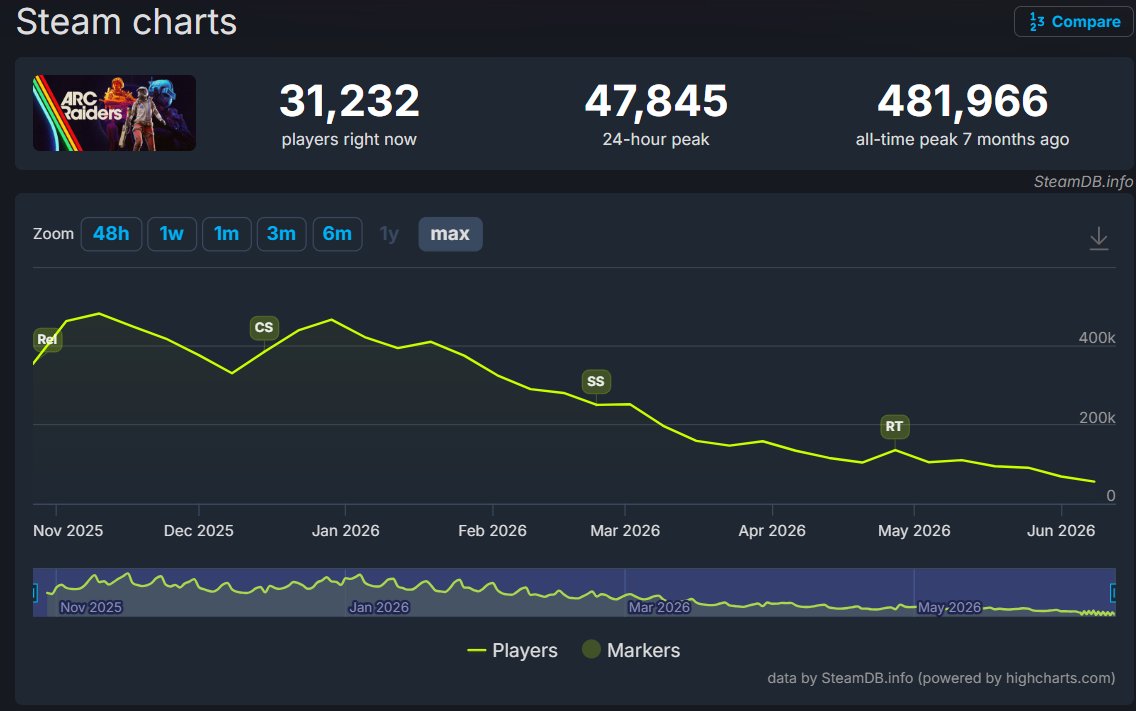Click the 31,232 players right now figure
The width and height of the screenshot is (1136, 711).
349,101
